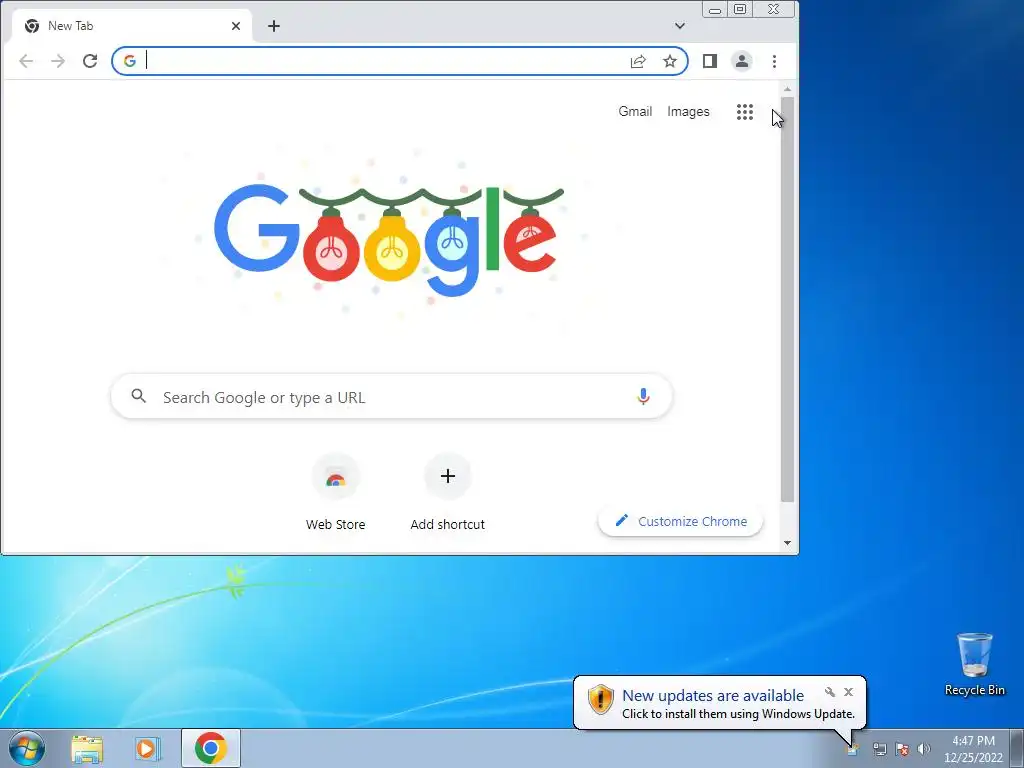Open Action Center flag icon
This screenshot has height=768, width=1024.
902,749
